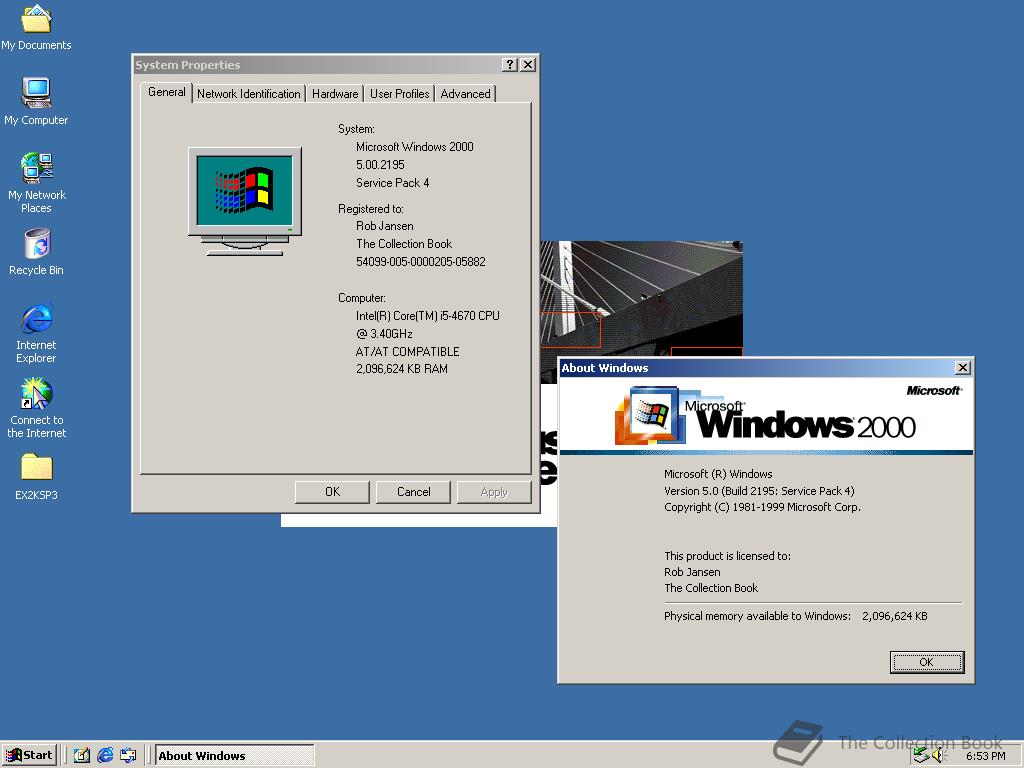Close the System Properties dialog
Image resolution: width=1024 pixels, height=768 pixels.
[x=528, y=65]
